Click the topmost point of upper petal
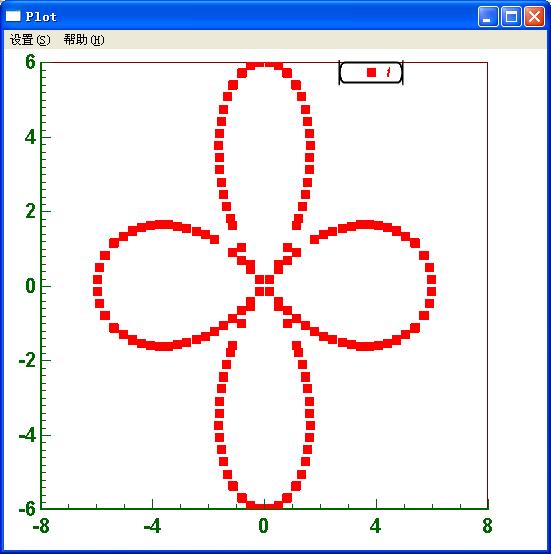The width and height of the screenshot is (551, 554). point(265,65)
